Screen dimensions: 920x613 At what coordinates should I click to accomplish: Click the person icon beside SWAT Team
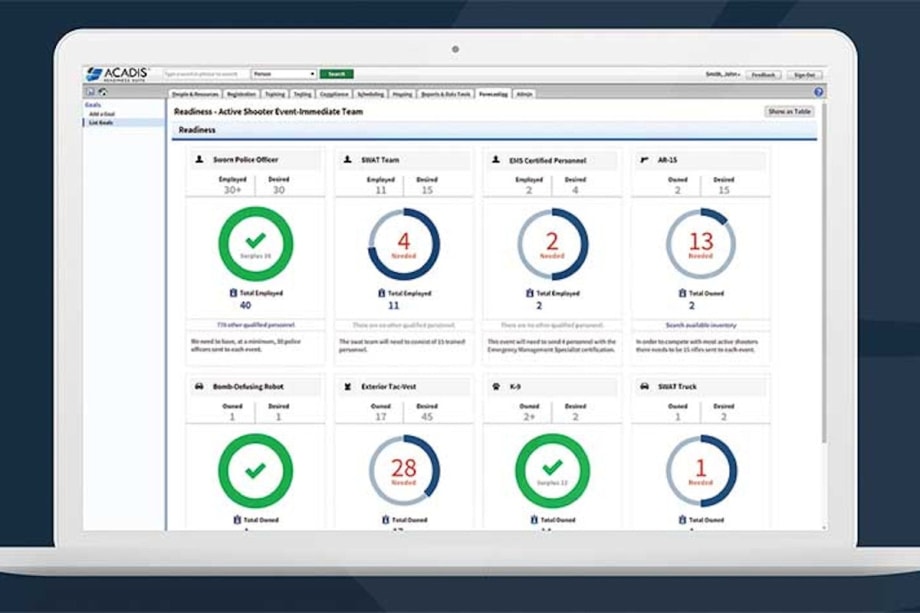click(347, 159)
